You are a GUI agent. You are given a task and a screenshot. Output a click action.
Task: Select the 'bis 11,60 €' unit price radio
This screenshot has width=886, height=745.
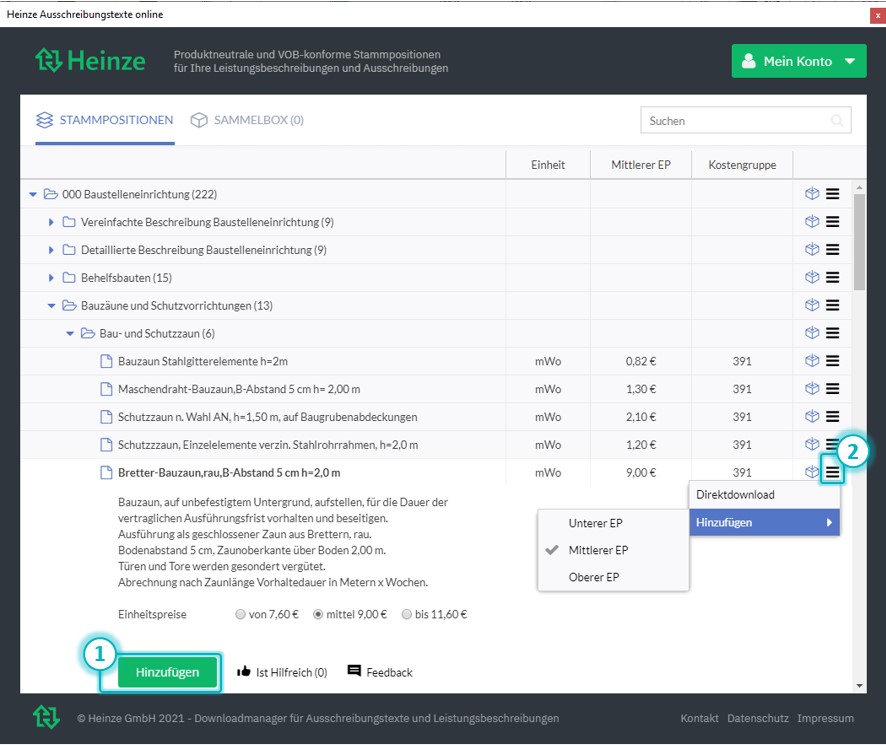point(407,614)
